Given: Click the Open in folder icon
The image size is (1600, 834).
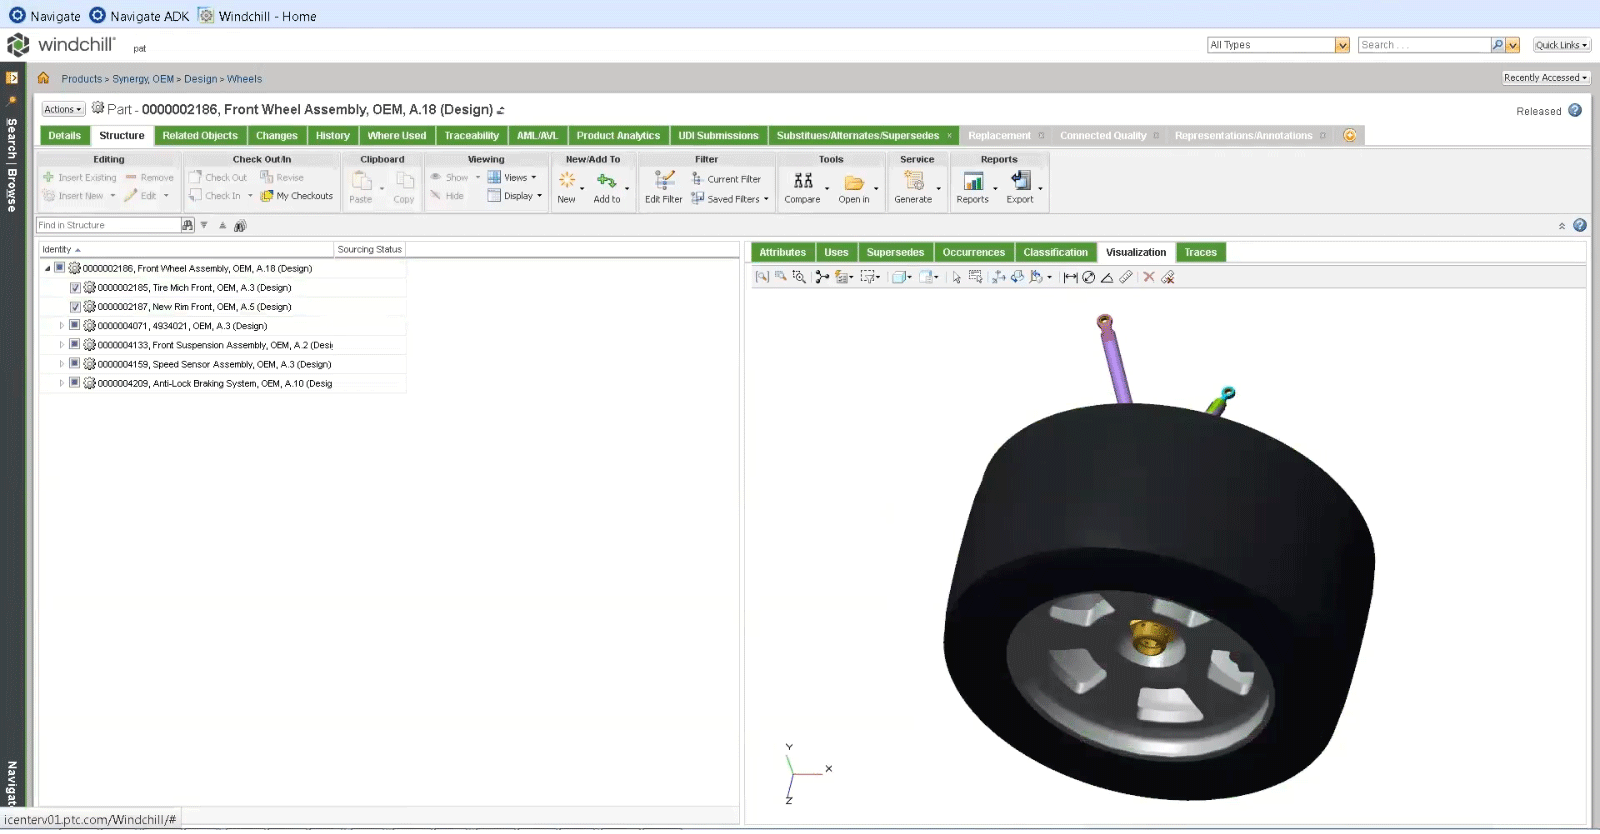Looking at the screenshot, I should [854, 182].
